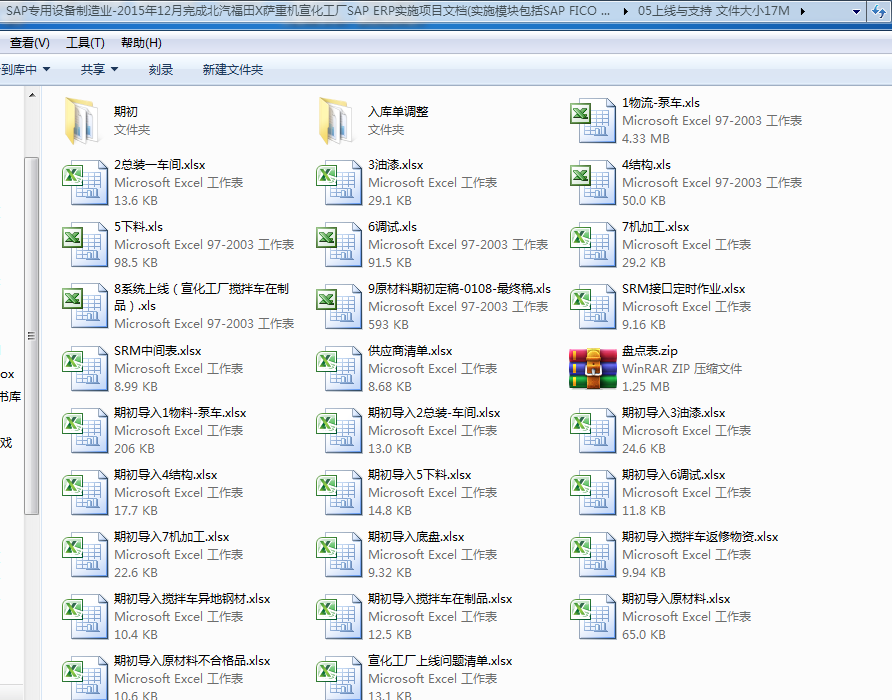Click the 供应商清单.xlsx file name

tap(410, 351)
